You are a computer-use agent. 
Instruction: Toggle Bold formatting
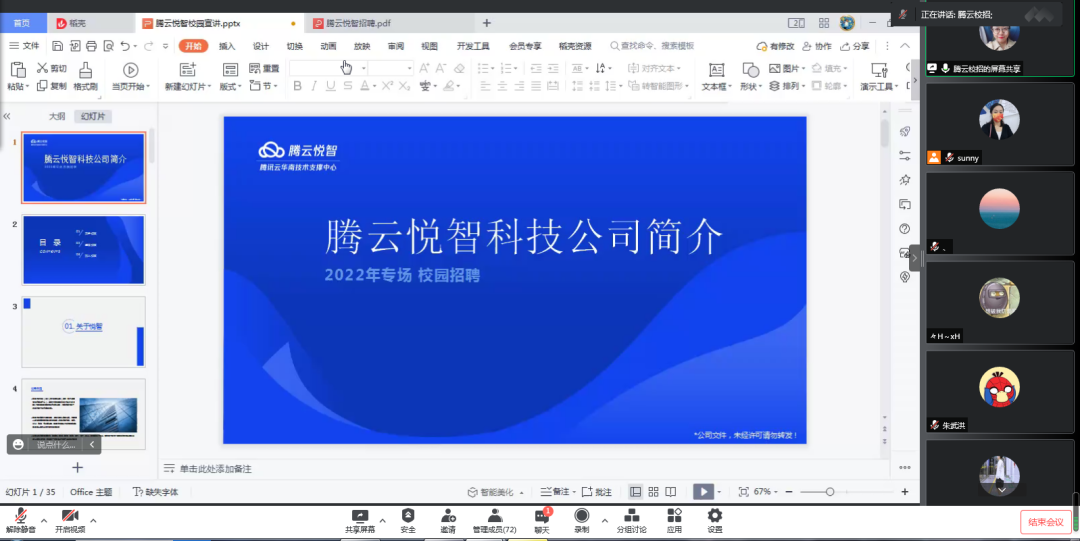click(x=298, y=86)
